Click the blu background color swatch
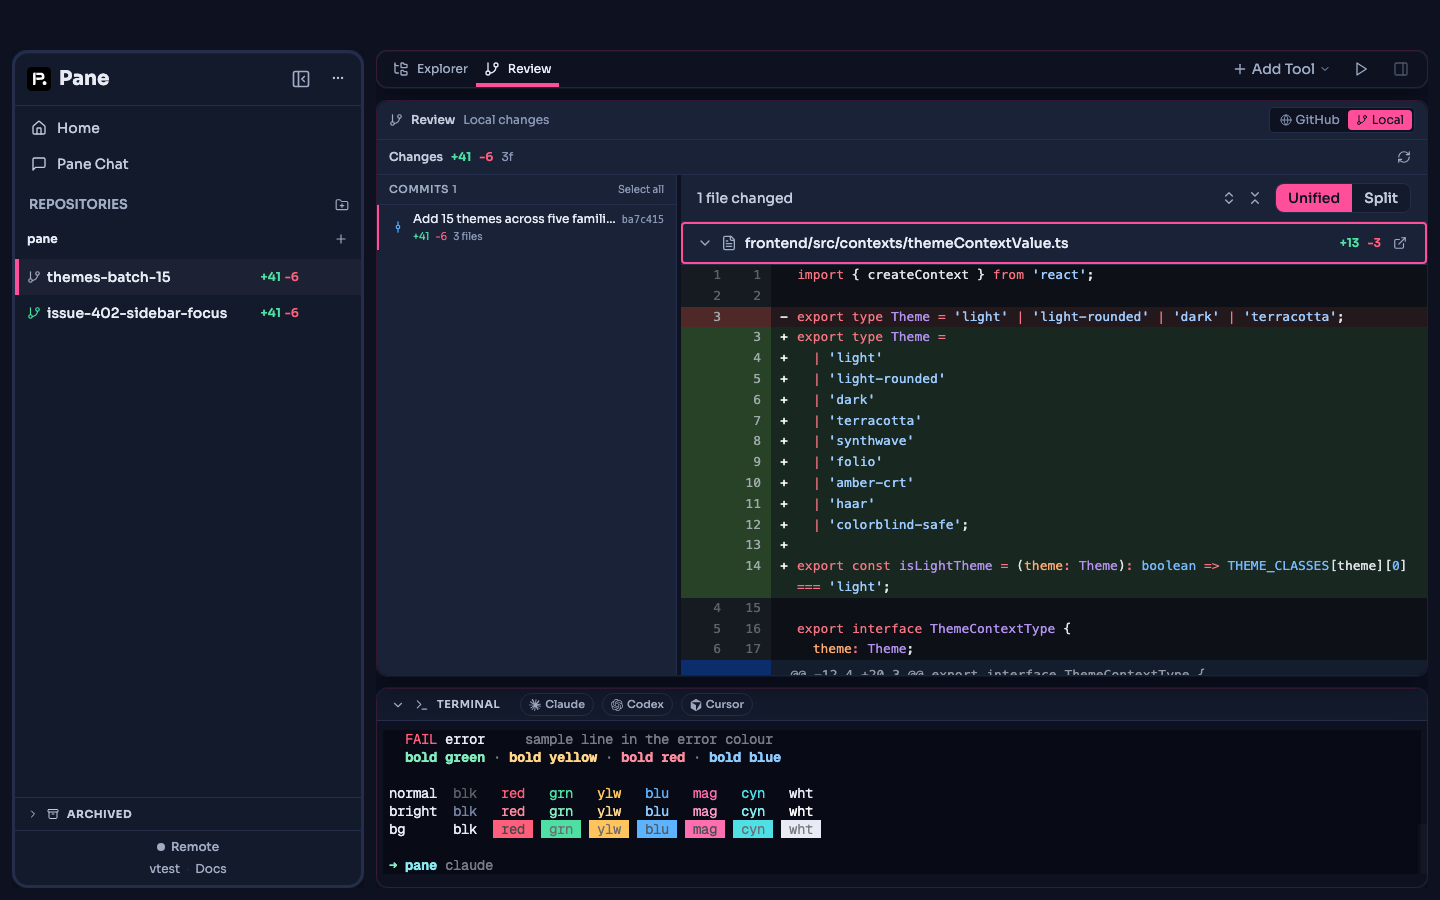 [x=657, y=830]
